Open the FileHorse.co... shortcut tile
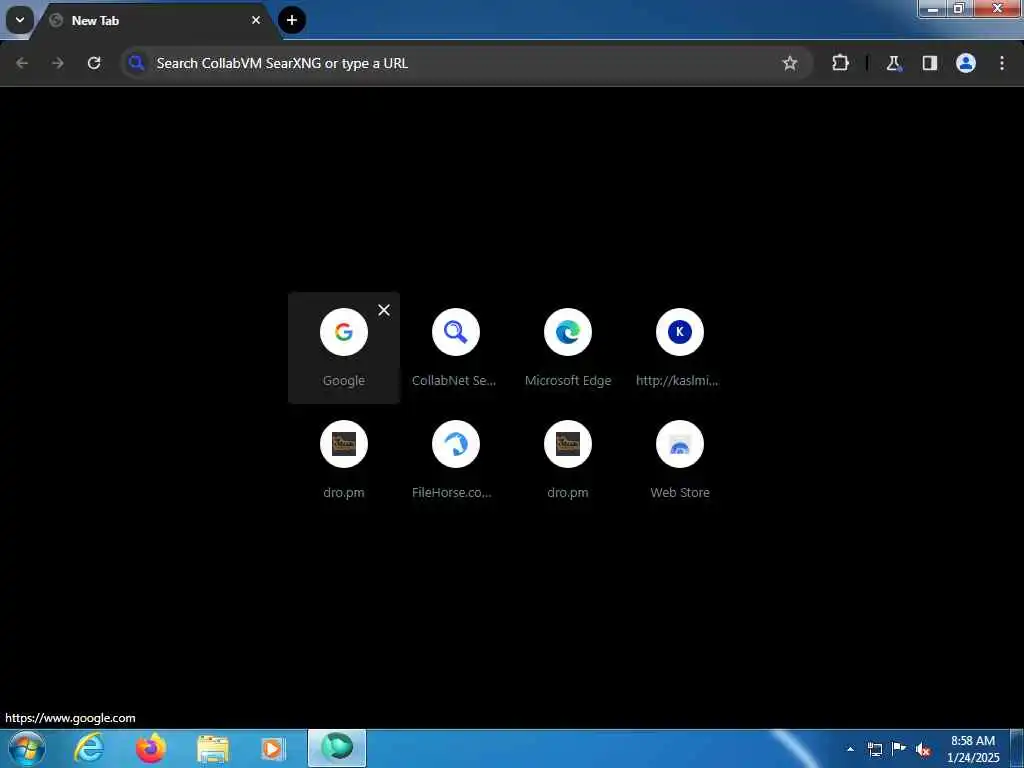Screen dimensions: 1024x768 (455, 460)
